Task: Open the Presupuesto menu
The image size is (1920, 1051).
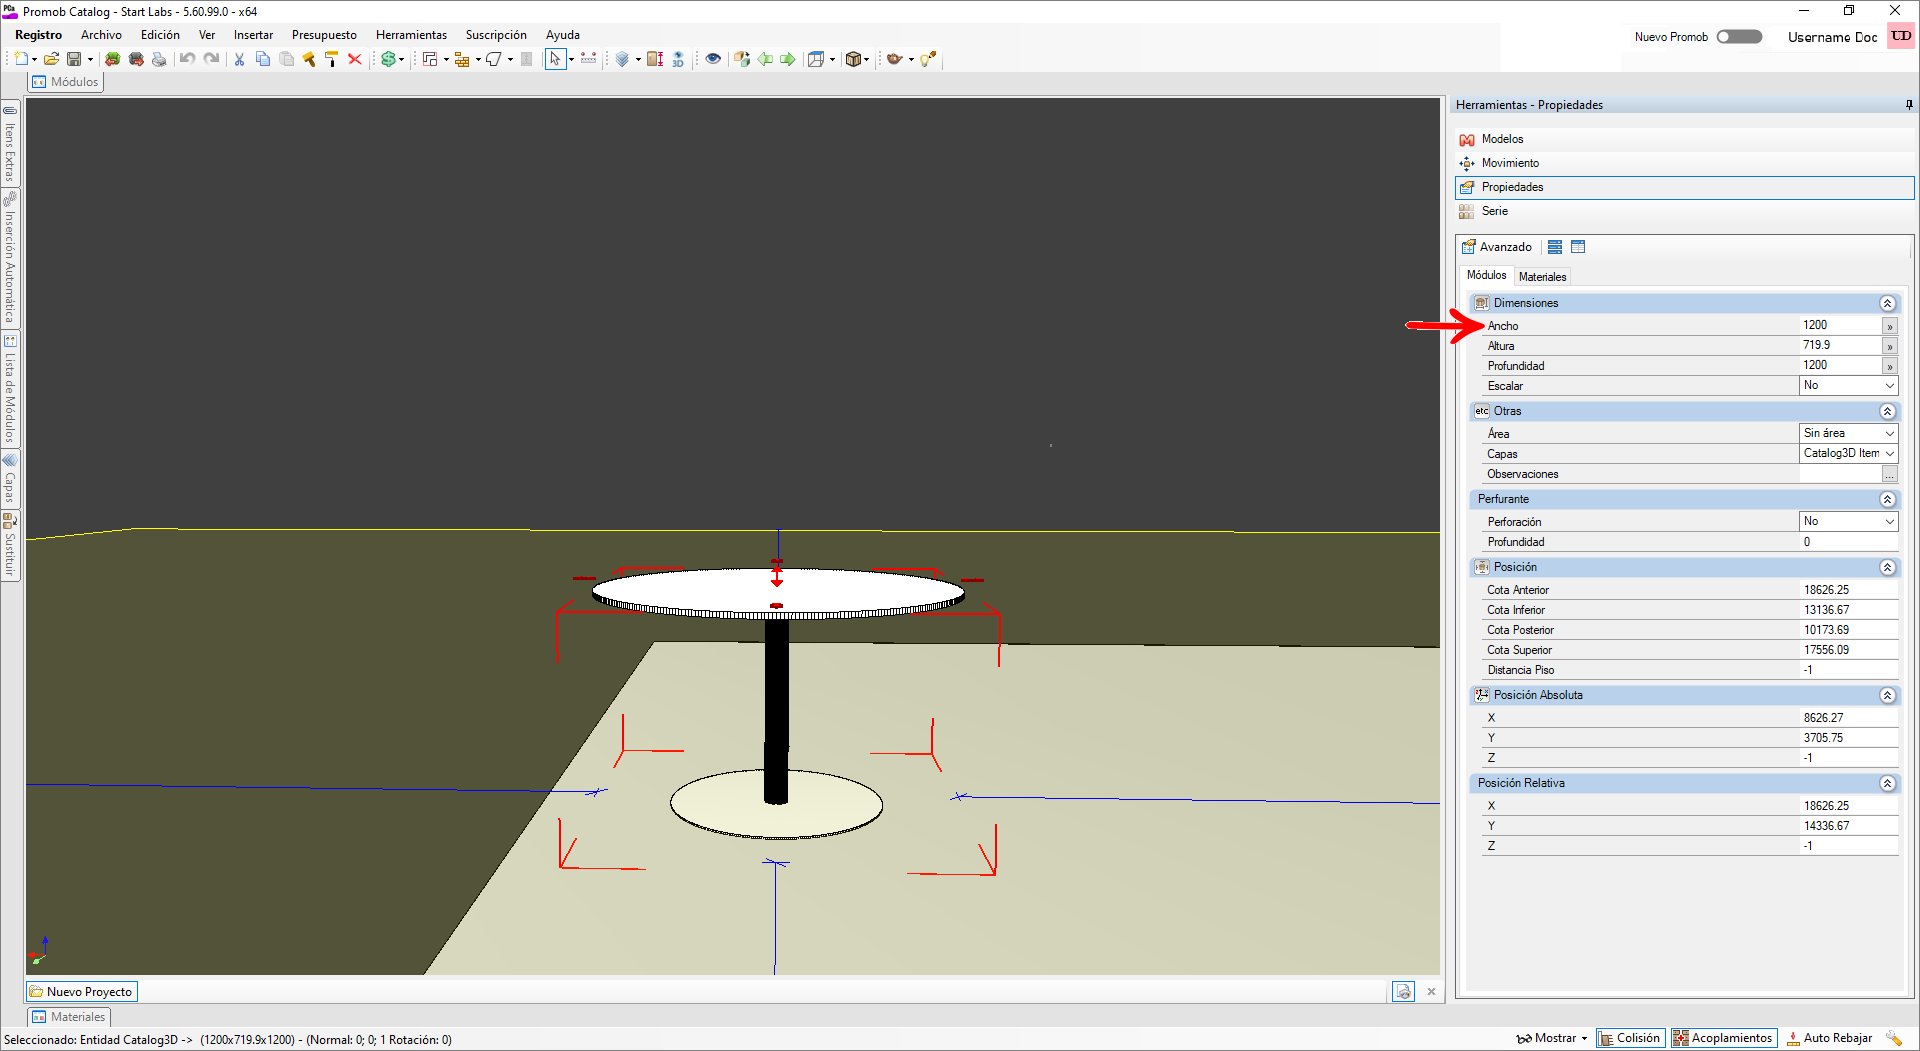Action: (x=324, y=35)
